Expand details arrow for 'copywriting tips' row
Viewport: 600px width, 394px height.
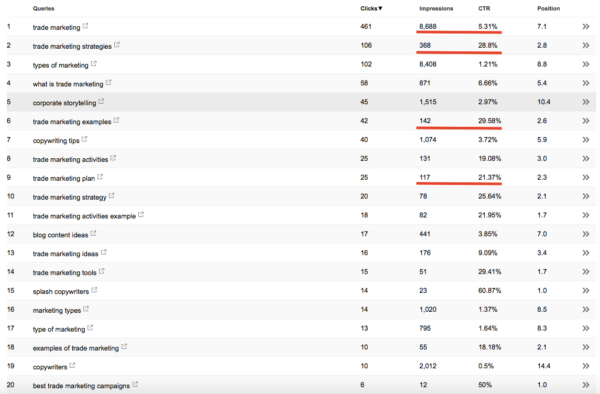(x=586, y=140)
